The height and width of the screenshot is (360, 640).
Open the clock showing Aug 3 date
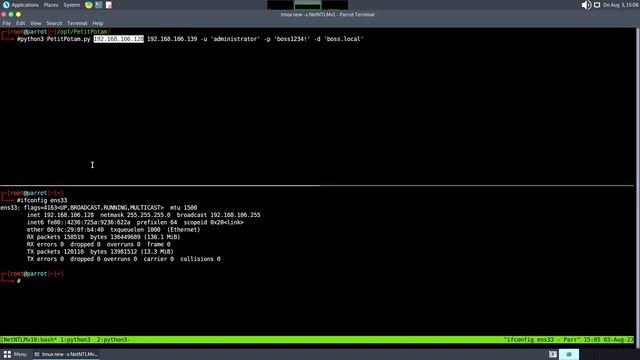(621, 5)
